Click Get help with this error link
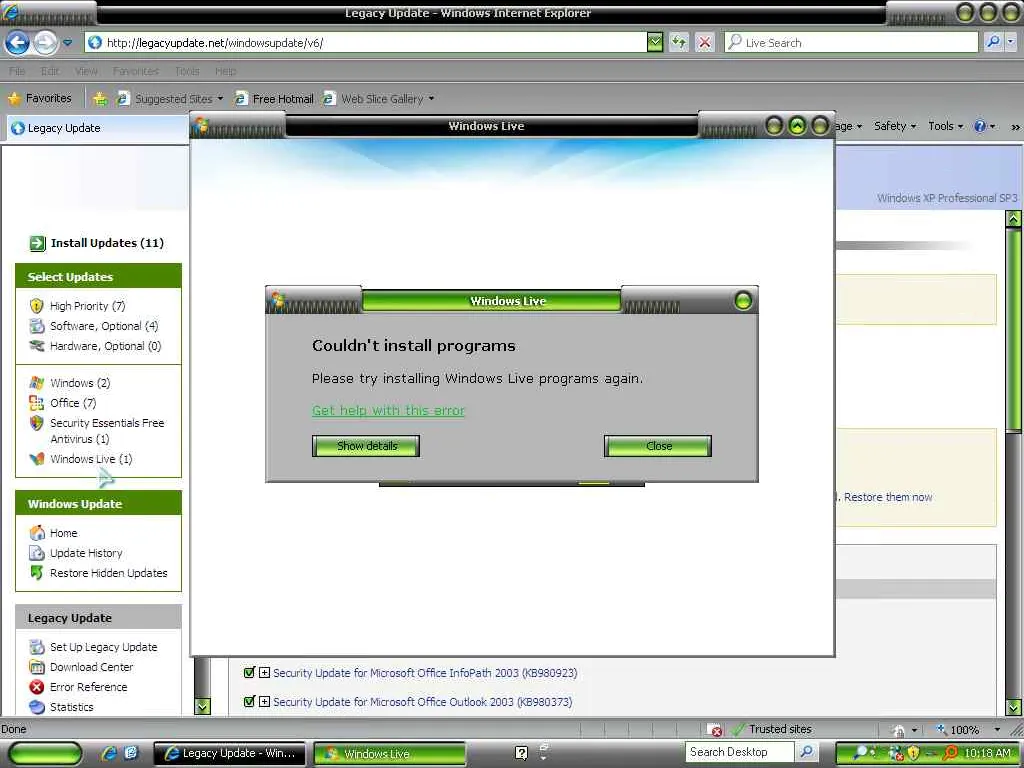This screenshot has height=768, width=1024. 389,411
